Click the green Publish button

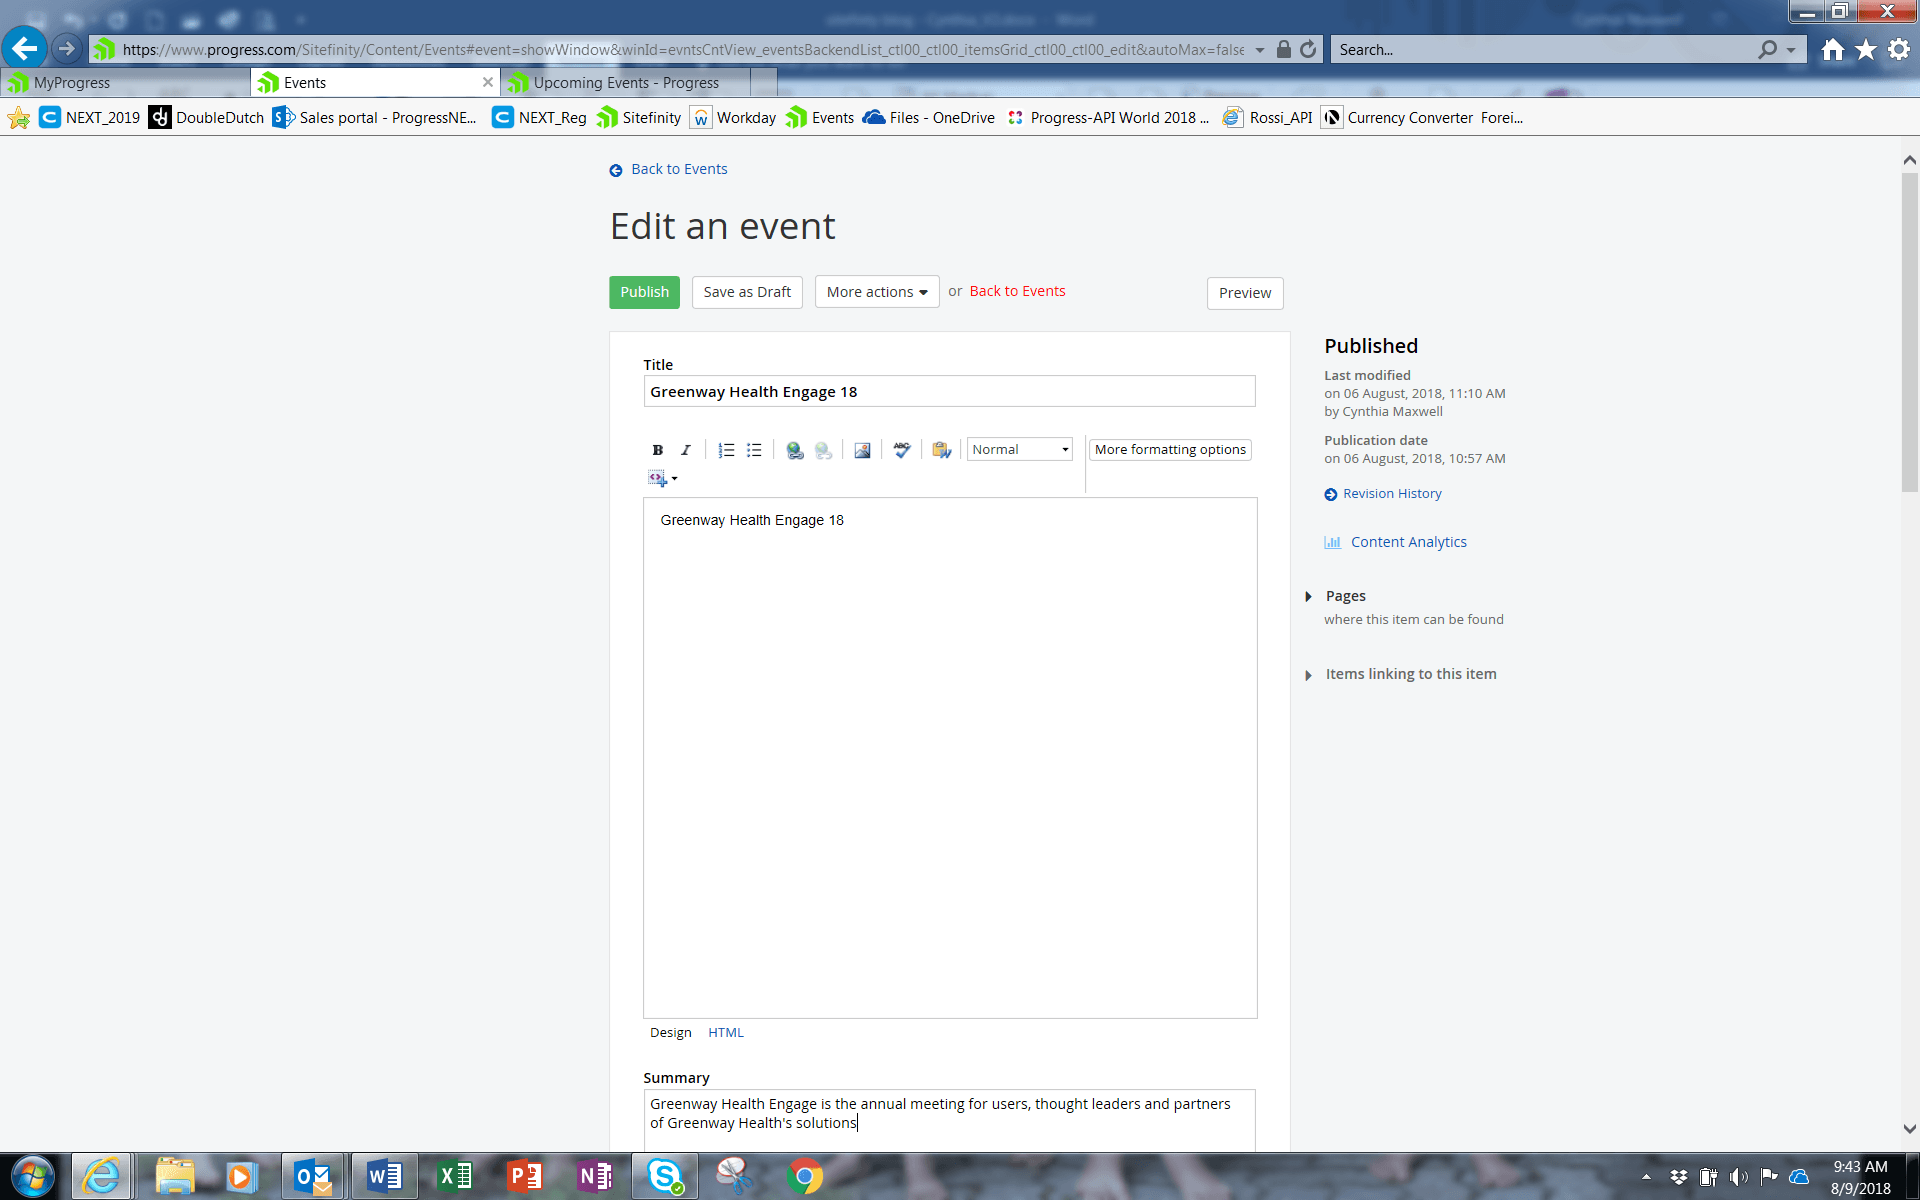pos(644,292)
